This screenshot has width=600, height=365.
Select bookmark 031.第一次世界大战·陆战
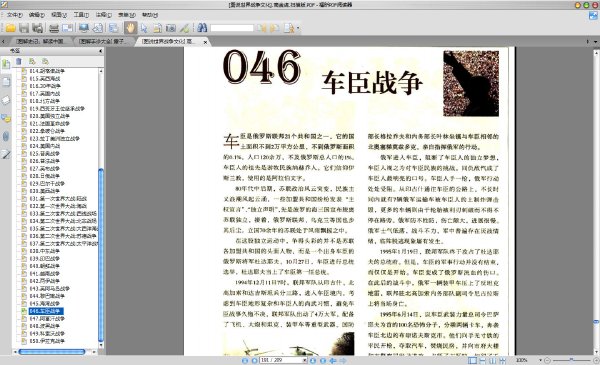pyautogui.click(x=58, y=199)
